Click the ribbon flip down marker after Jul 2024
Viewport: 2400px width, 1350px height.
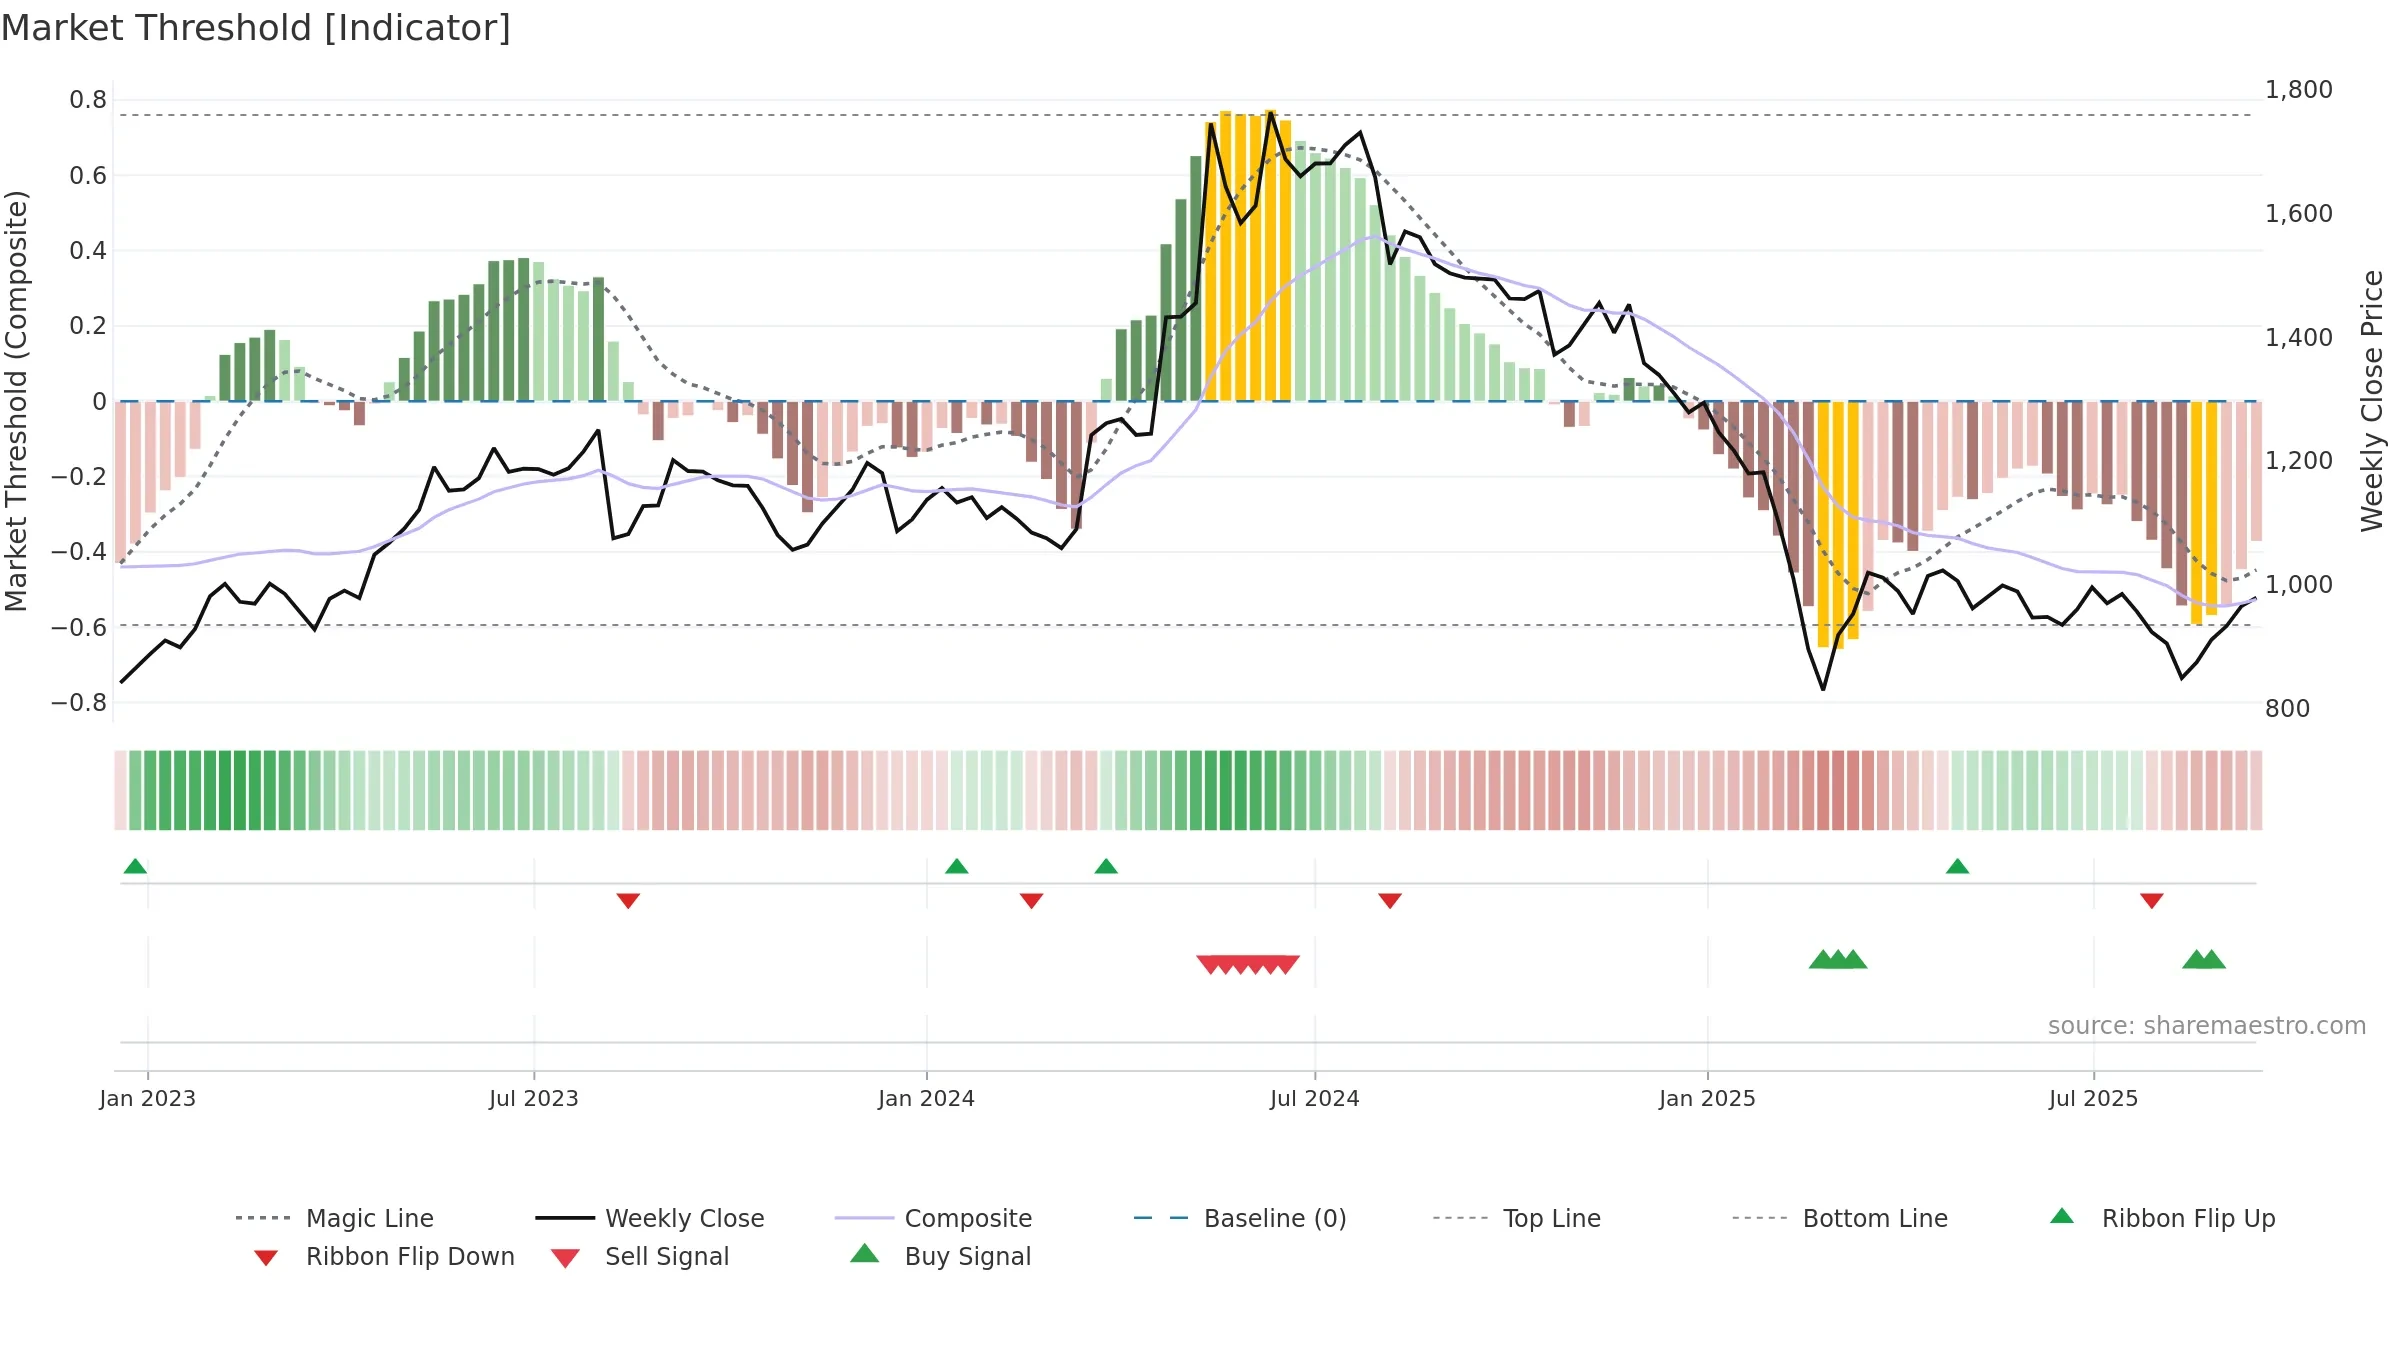tap(1390, 901)
